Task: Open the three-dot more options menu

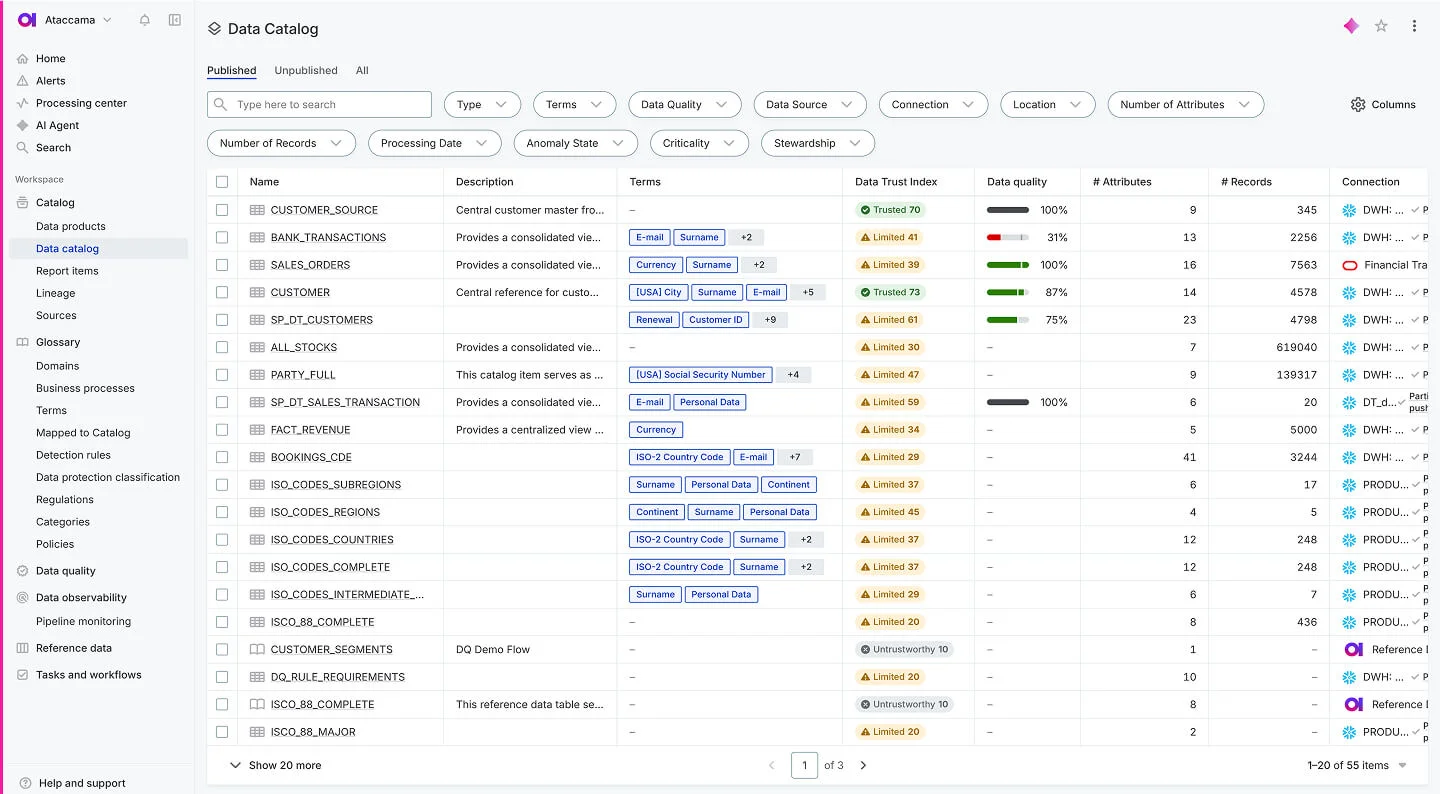Action: pos(1414,26)
